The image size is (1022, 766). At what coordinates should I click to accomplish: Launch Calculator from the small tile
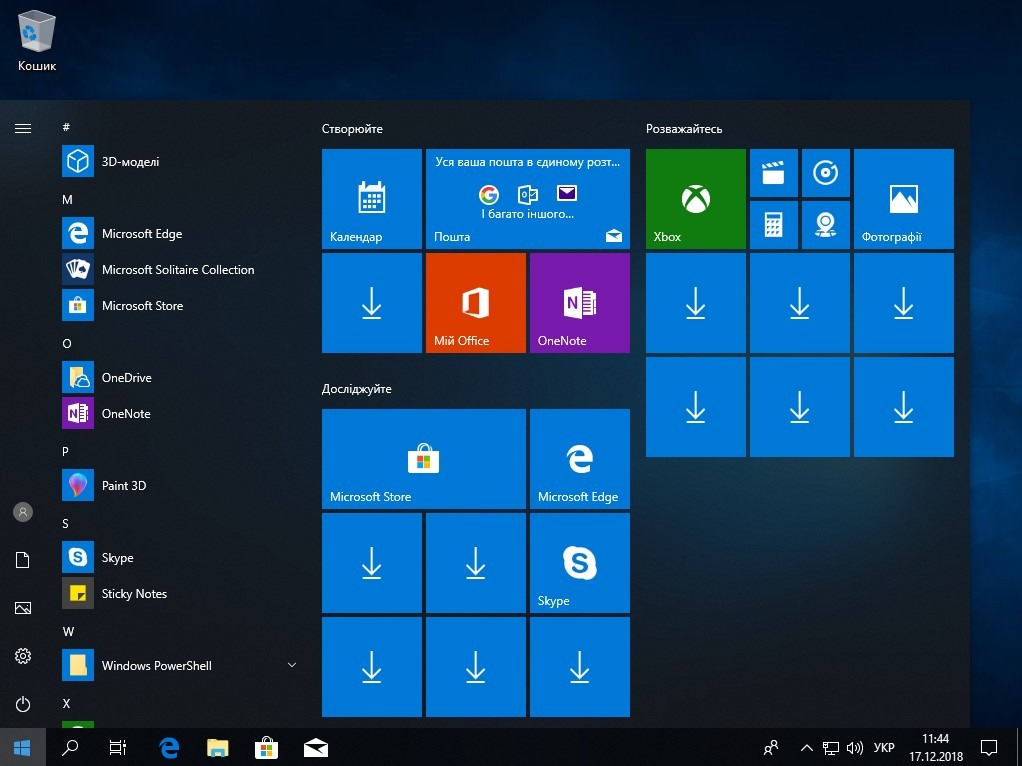tap(773, 225)
